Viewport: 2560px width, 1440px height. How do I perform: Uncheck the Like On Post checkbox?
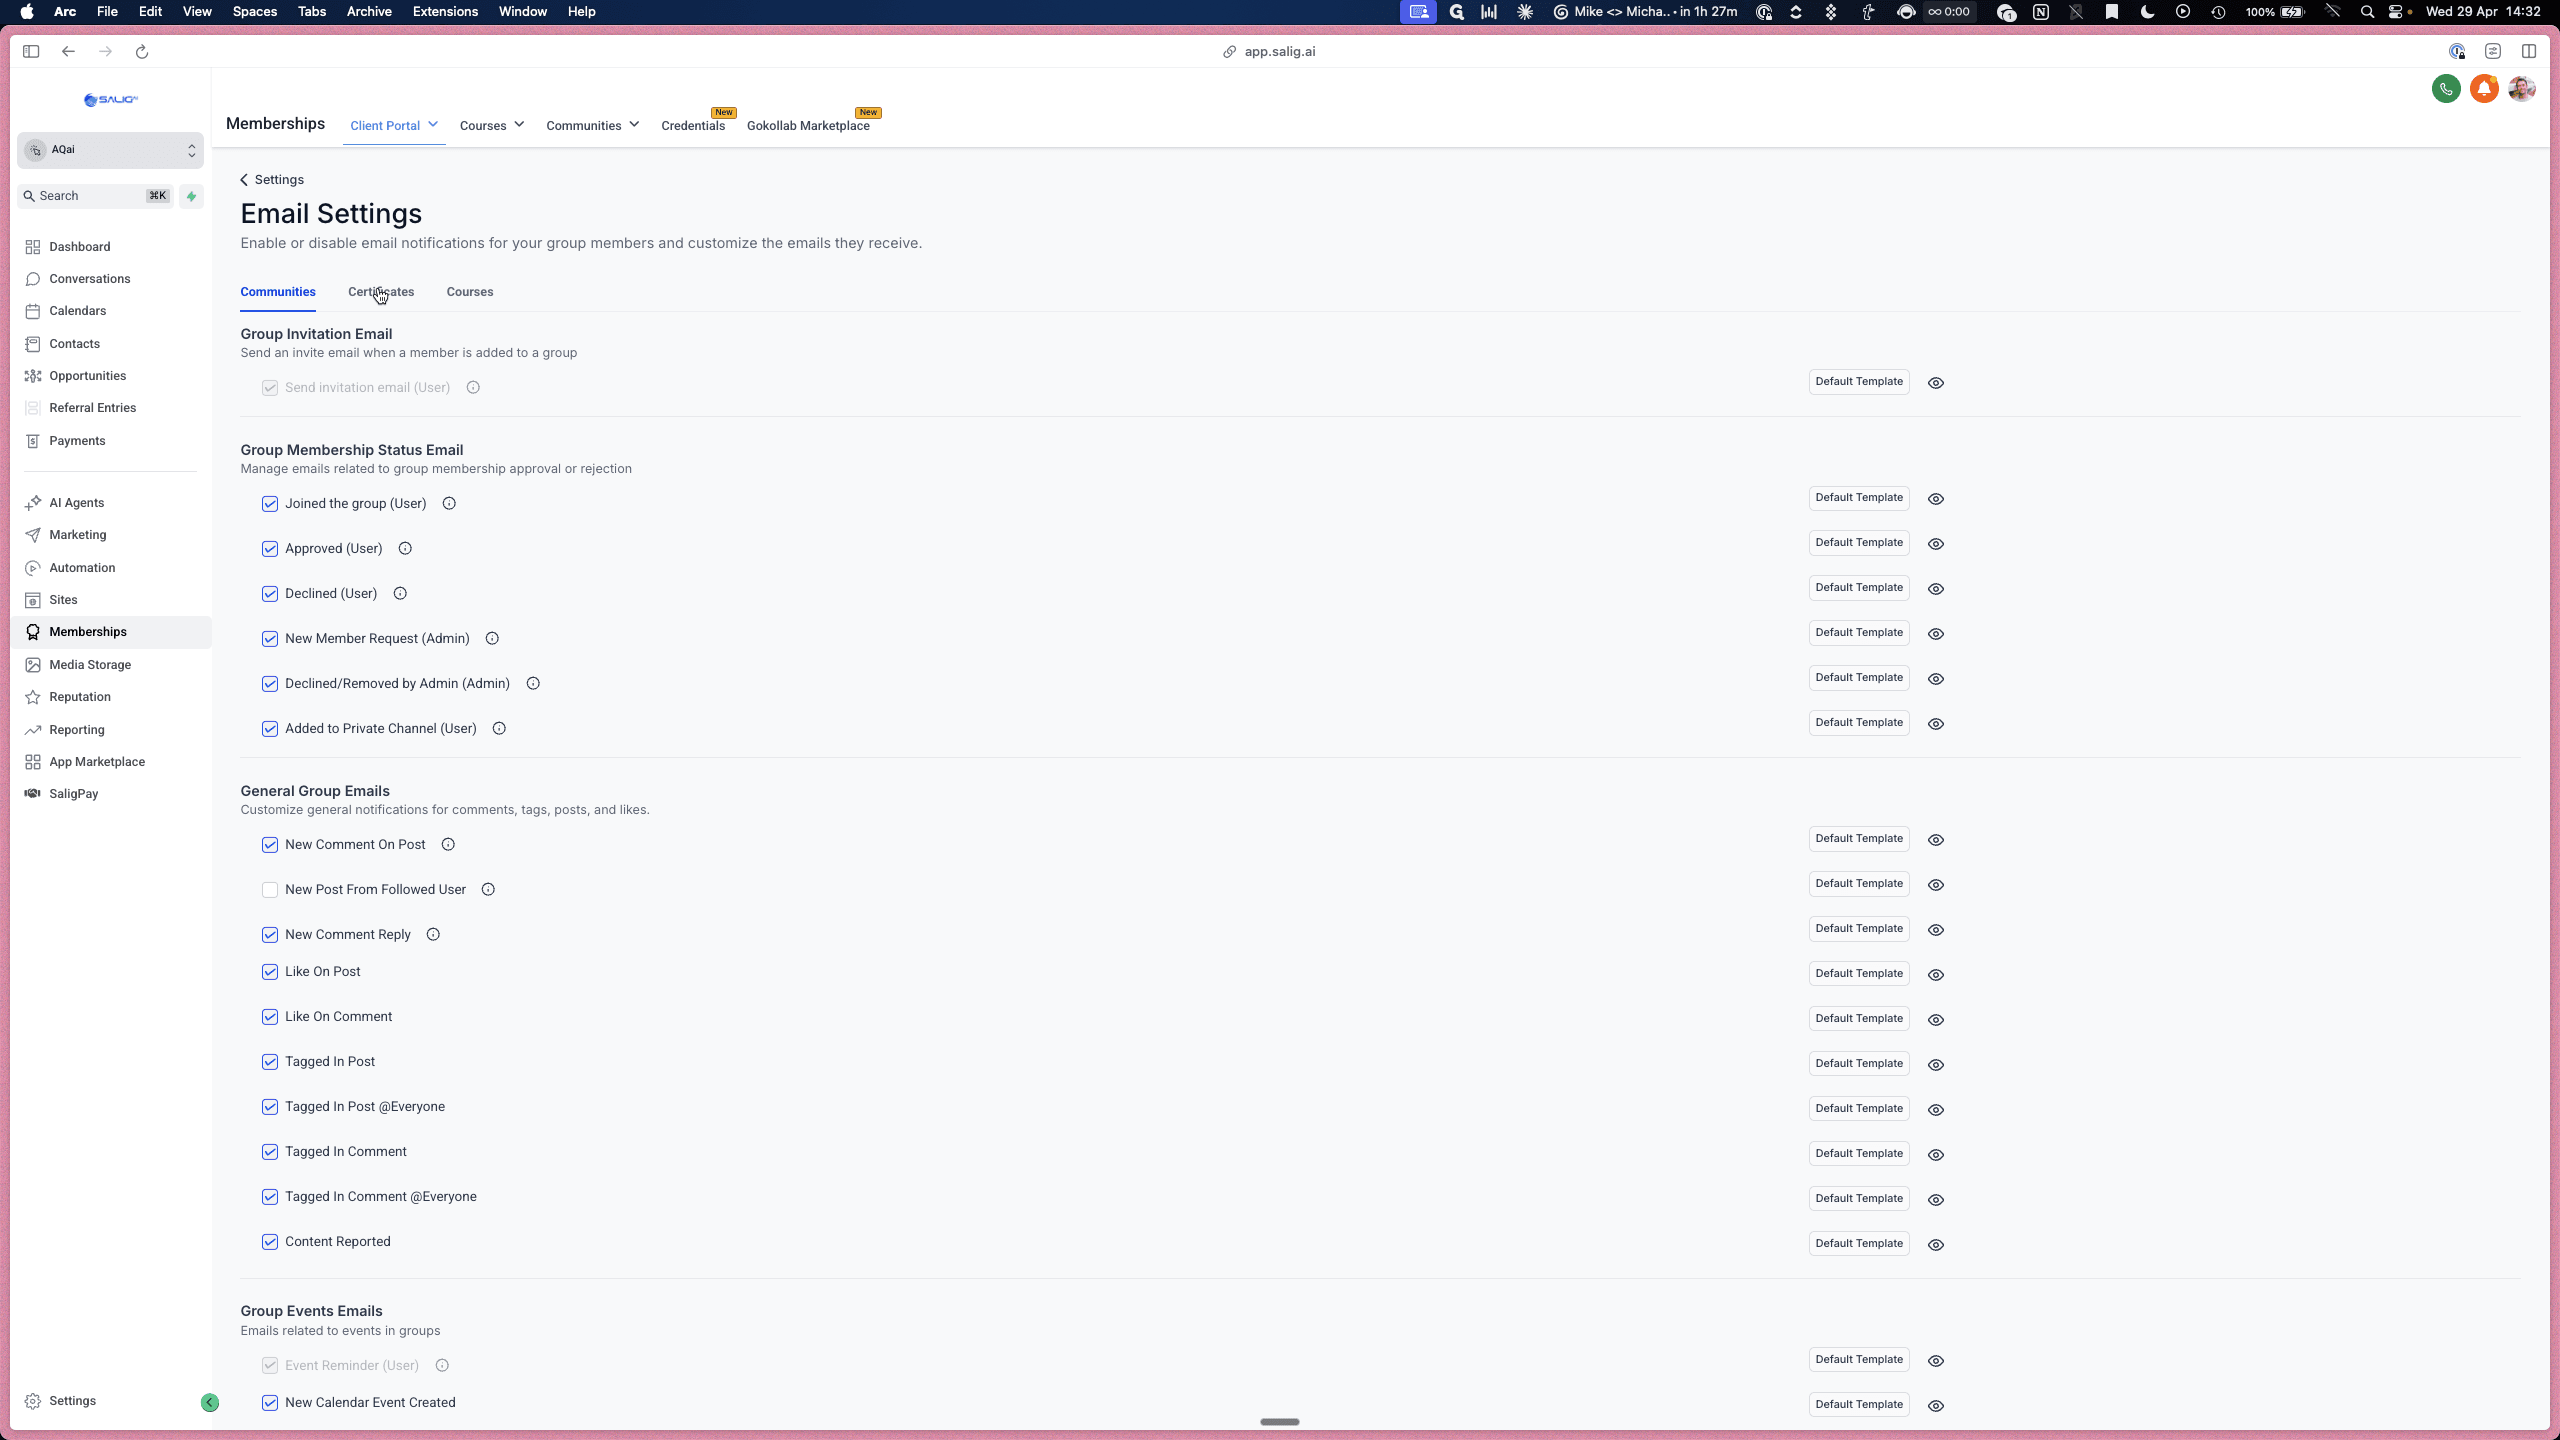(x=270, y=971)
